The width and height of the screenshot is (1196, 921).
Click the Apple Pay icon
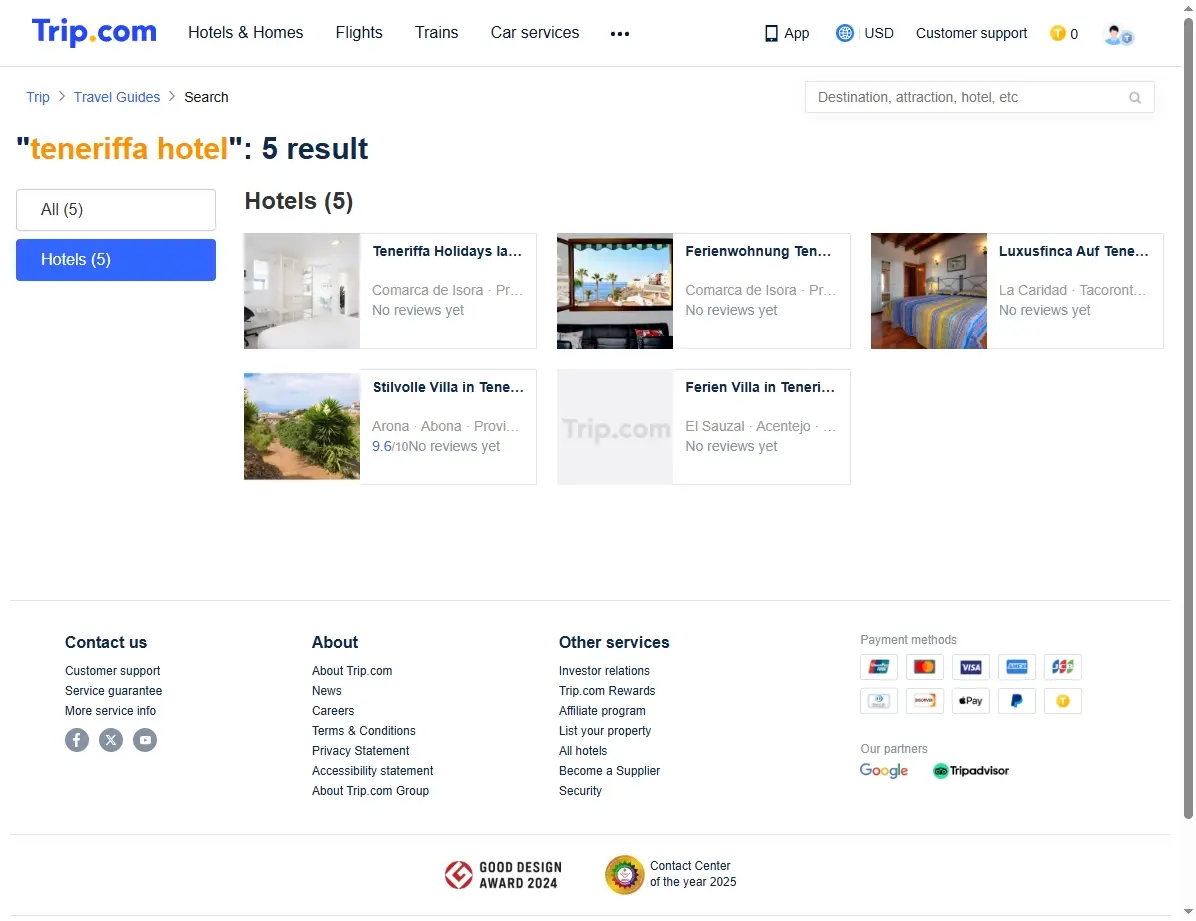click(970, 700)
